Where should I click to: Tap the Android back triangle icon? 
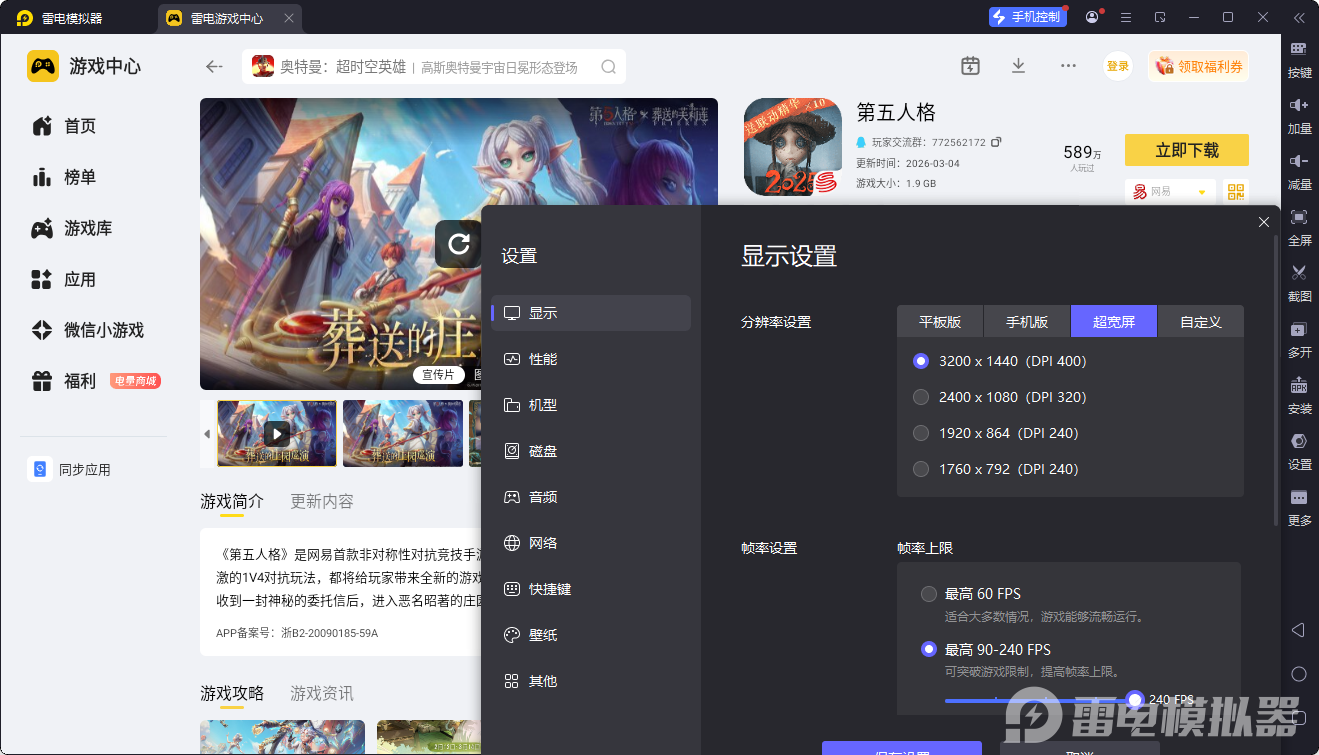1299,630
